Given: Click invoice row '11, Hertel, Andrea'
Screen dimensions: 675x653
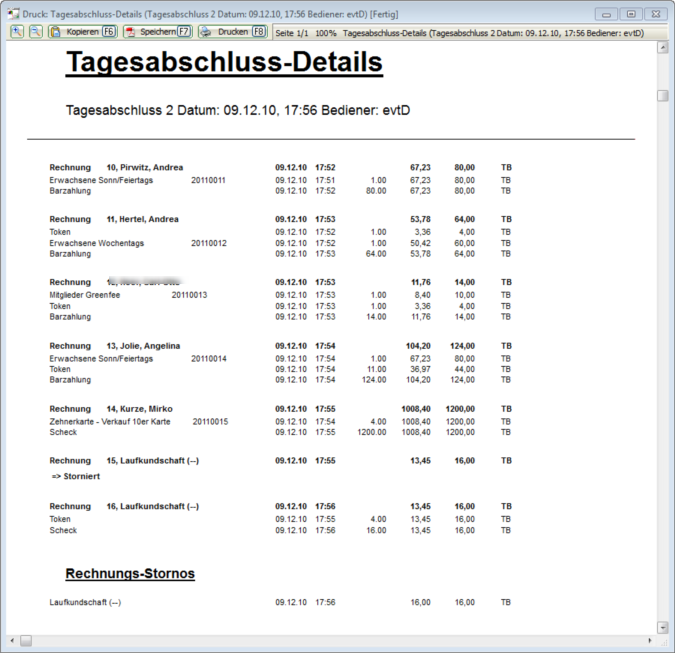Looking at the screenshot, I should (280, 219).
